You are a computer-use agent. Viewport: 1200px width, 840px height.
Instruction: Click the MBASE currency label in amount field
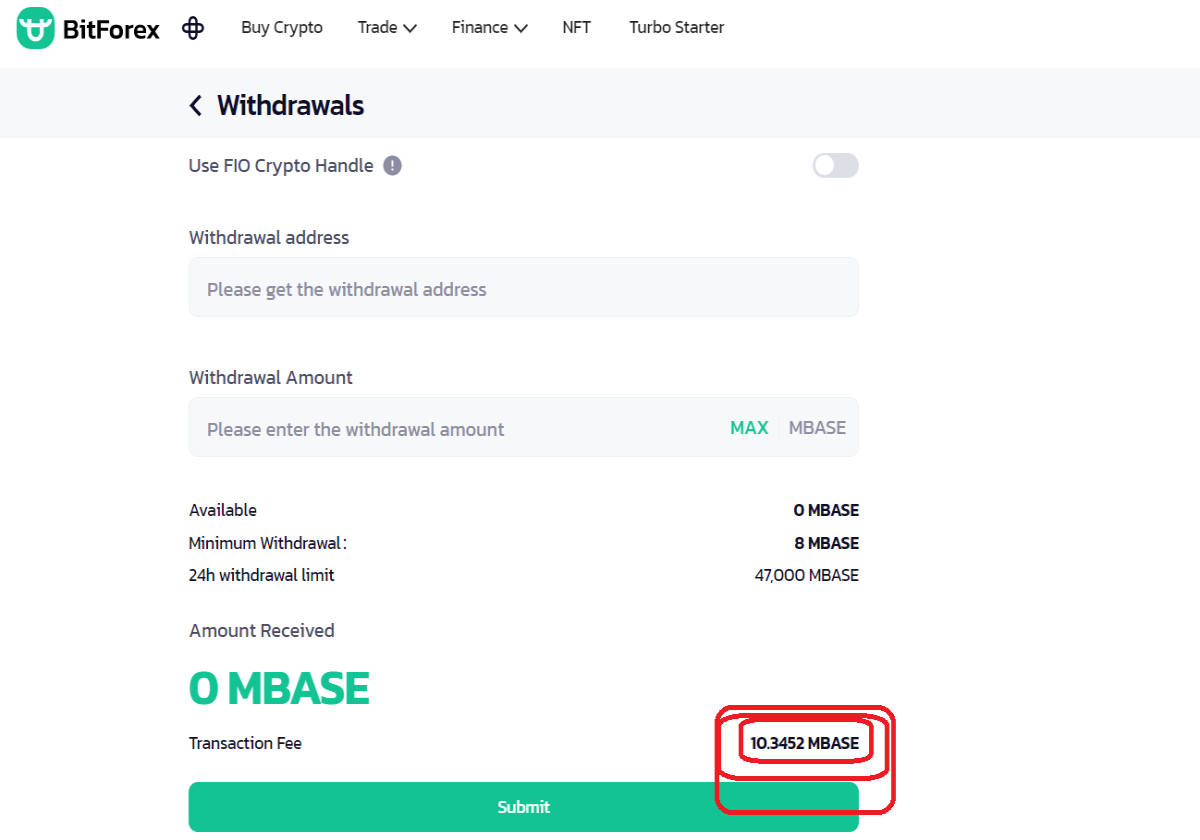pyautogui.click(x=817, y=428)
